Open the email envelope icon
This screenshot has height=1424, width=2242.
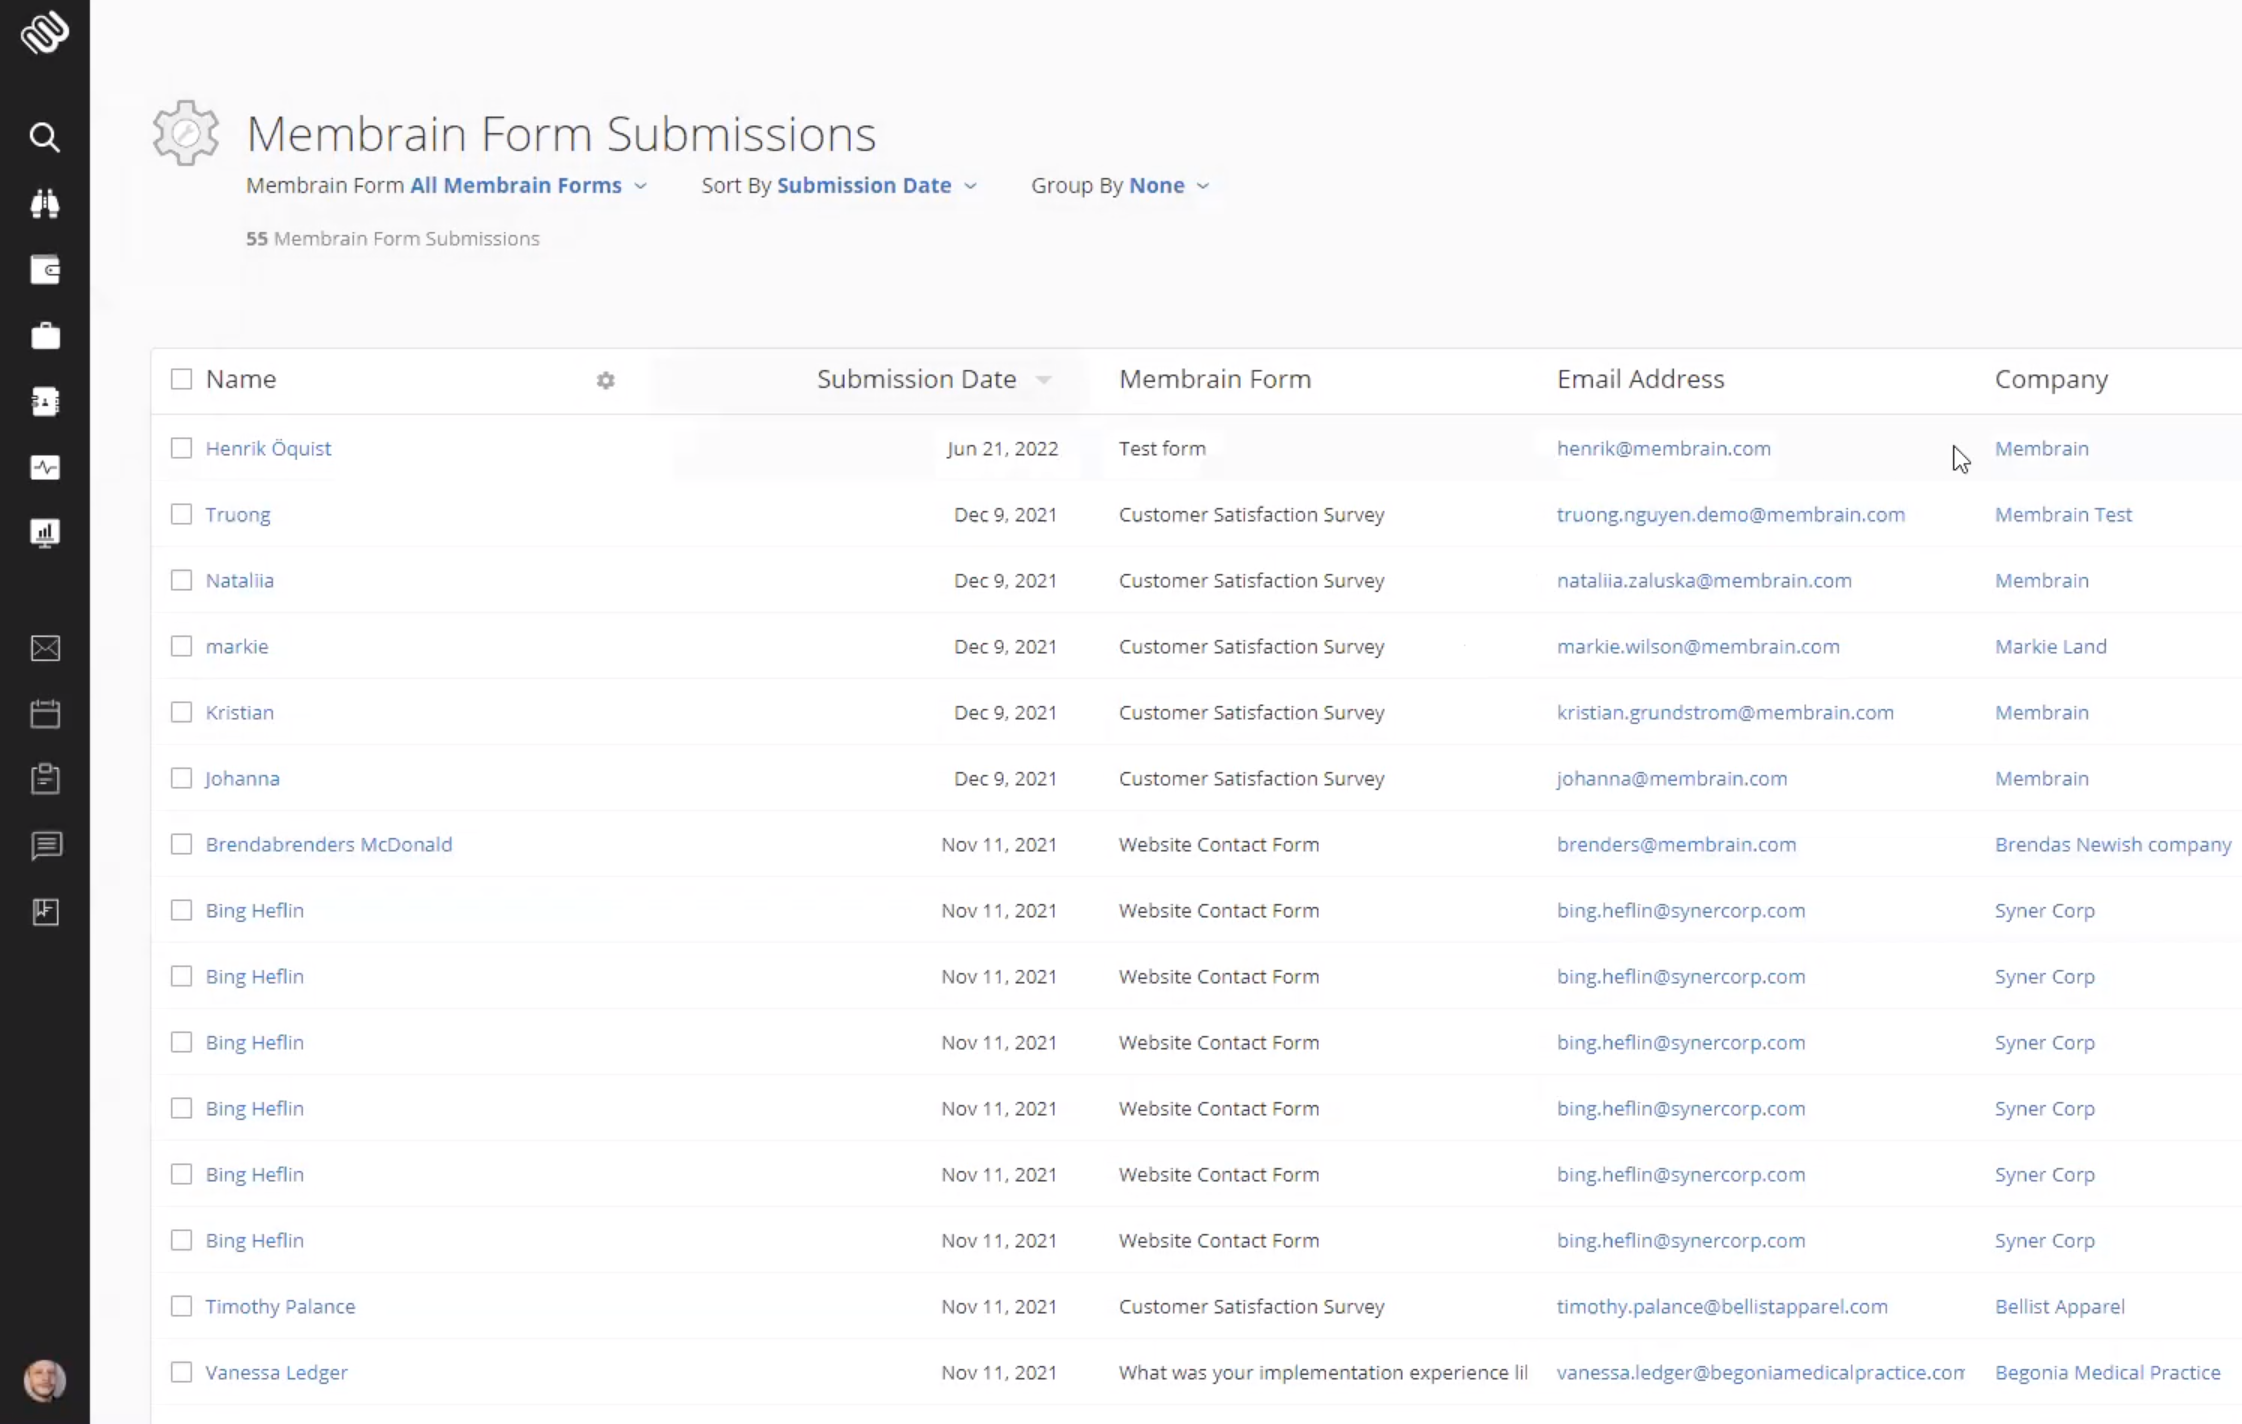pos(45,648)
